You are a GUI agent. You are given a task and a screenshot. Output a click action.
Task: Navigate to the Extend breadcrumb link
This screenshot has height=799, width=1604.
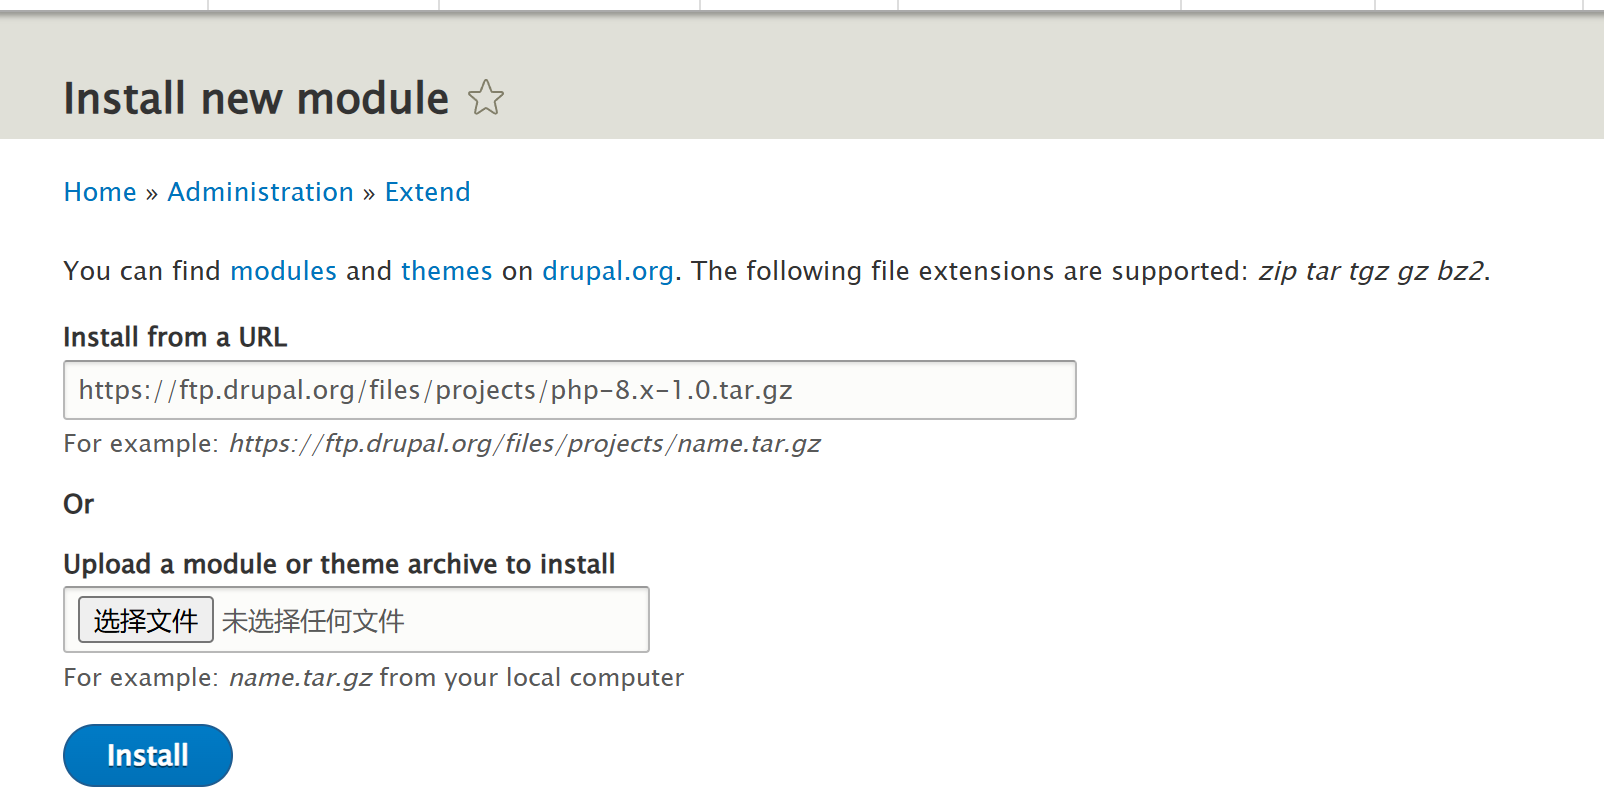coord(427,192)
